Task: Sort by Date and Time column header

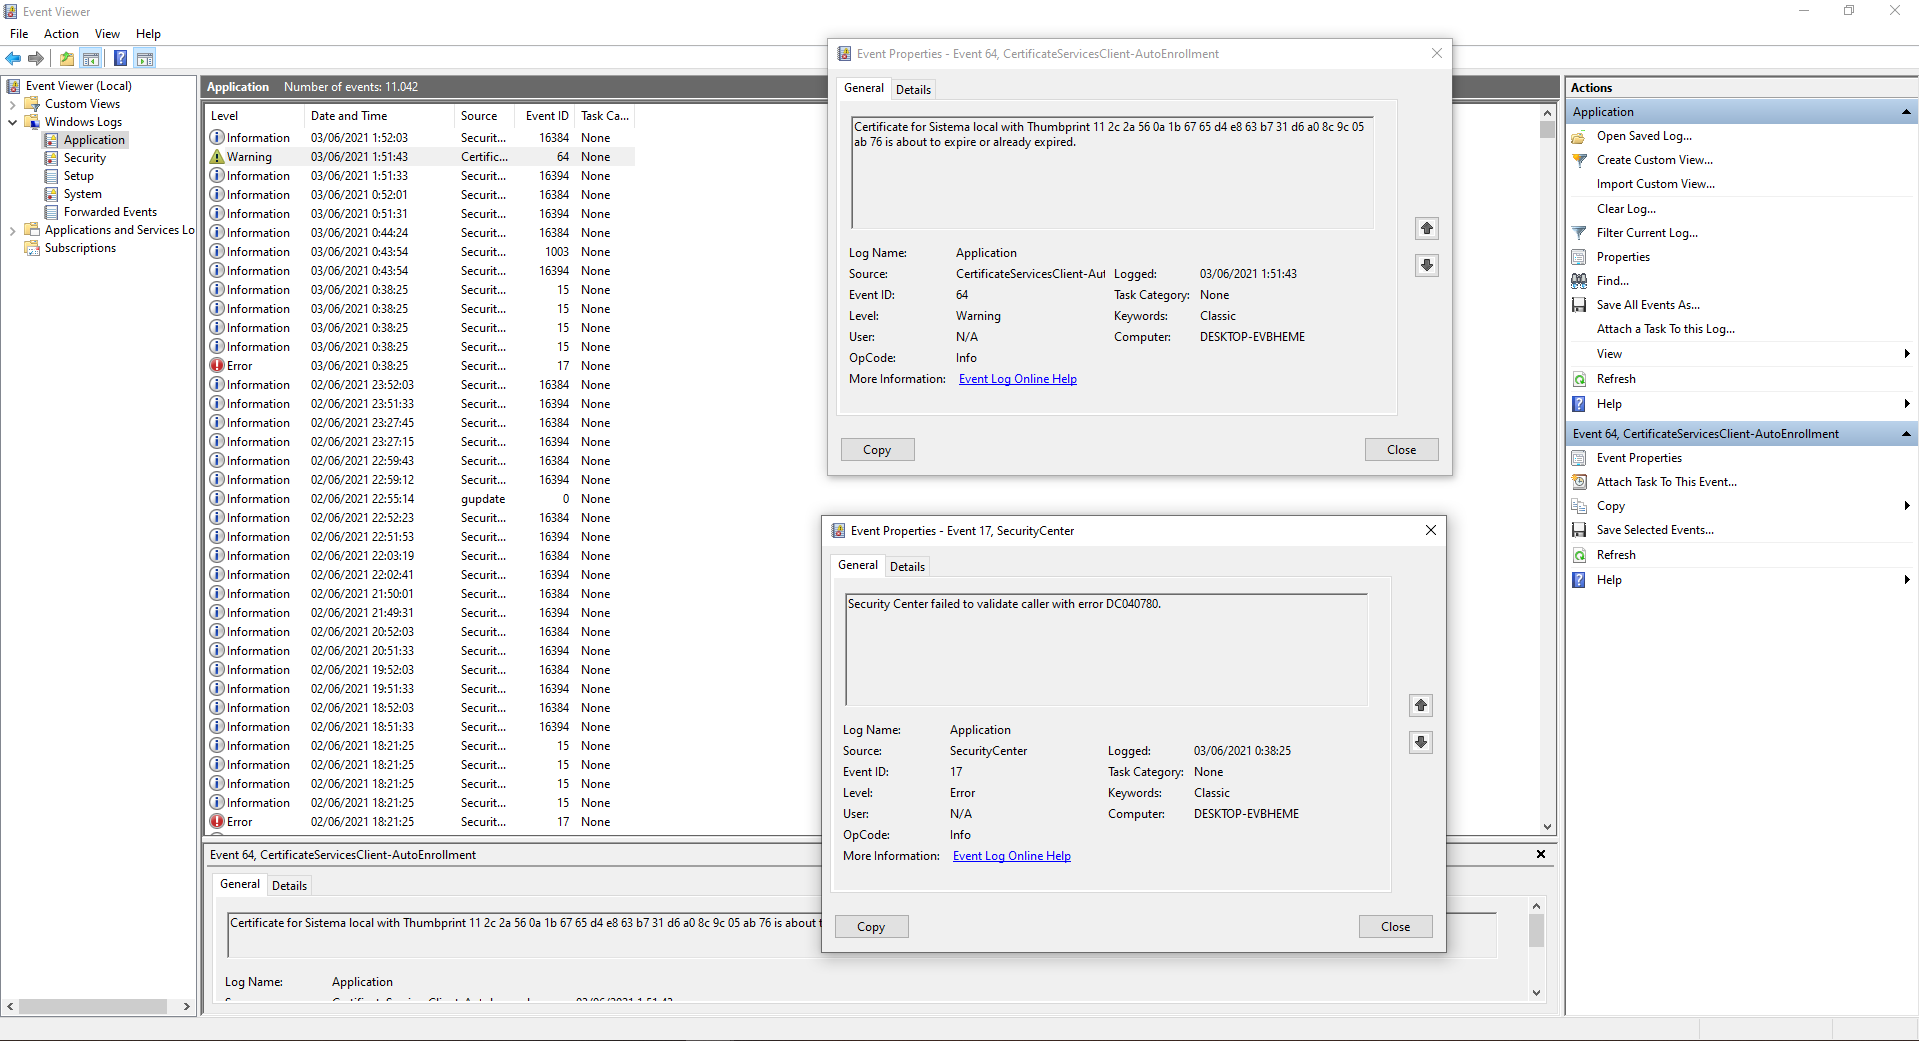Action: [379, 116]
